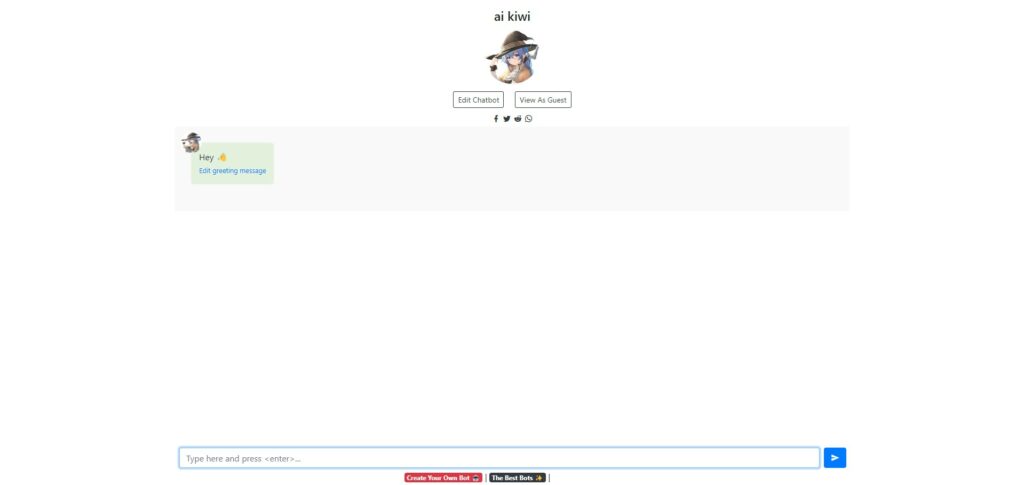Share the chatbot on Twitter
Image resolution: width=1024 pixels, height=485 pixels.
(x=507, y=119)
